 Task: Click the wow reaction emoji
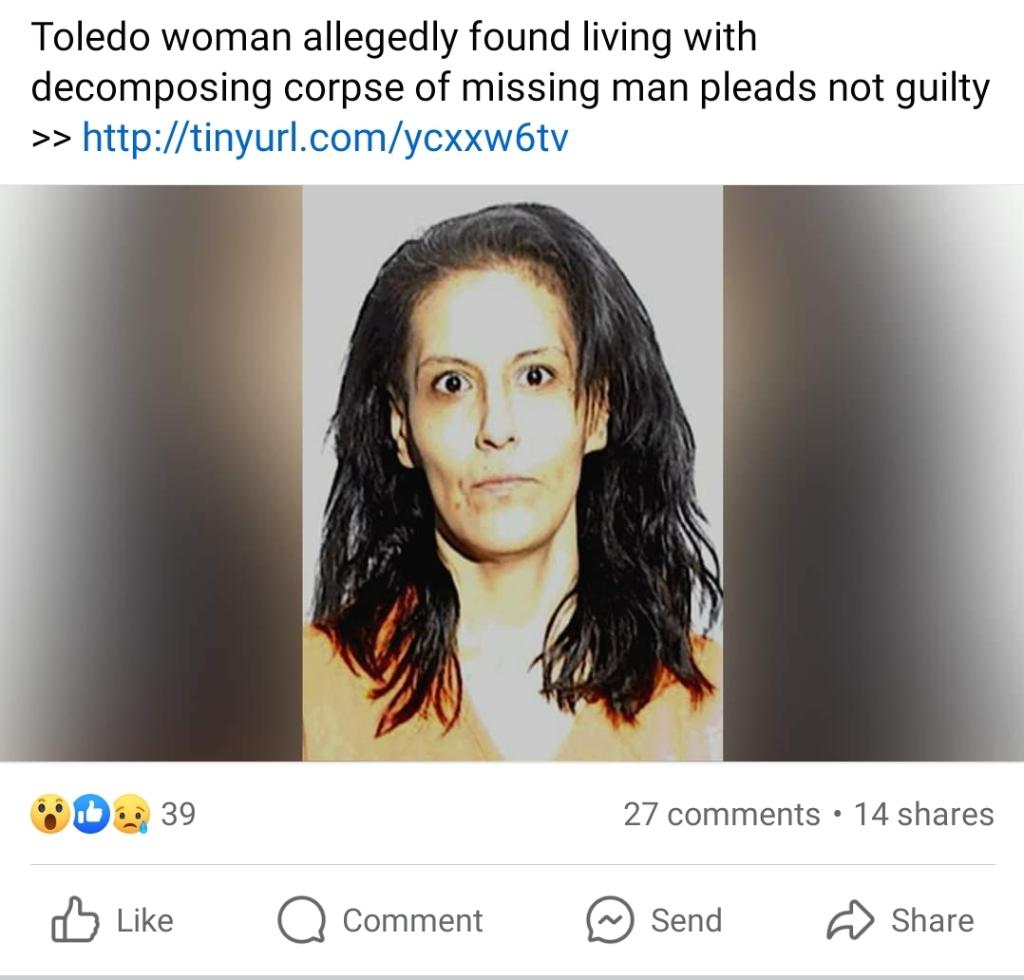[50, 814]
